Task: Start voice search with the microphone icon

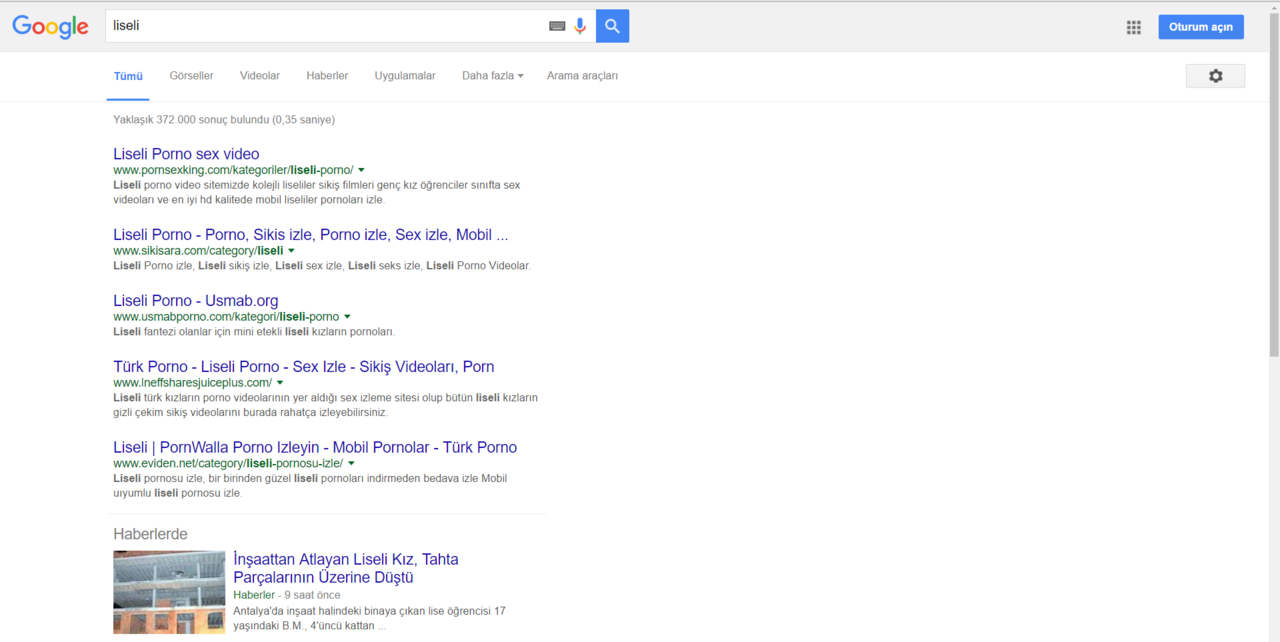Action: (x=580, y=26)
